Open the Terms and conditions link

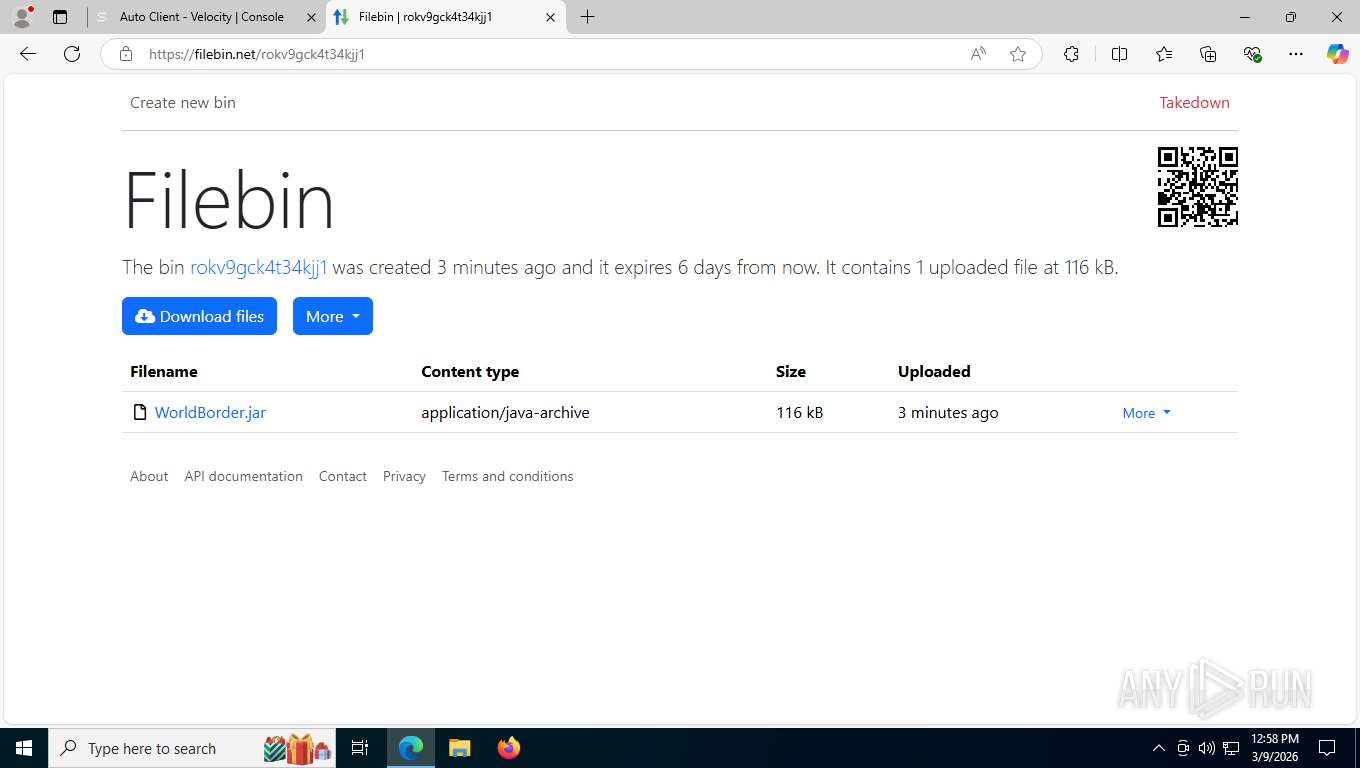(508, 476)
